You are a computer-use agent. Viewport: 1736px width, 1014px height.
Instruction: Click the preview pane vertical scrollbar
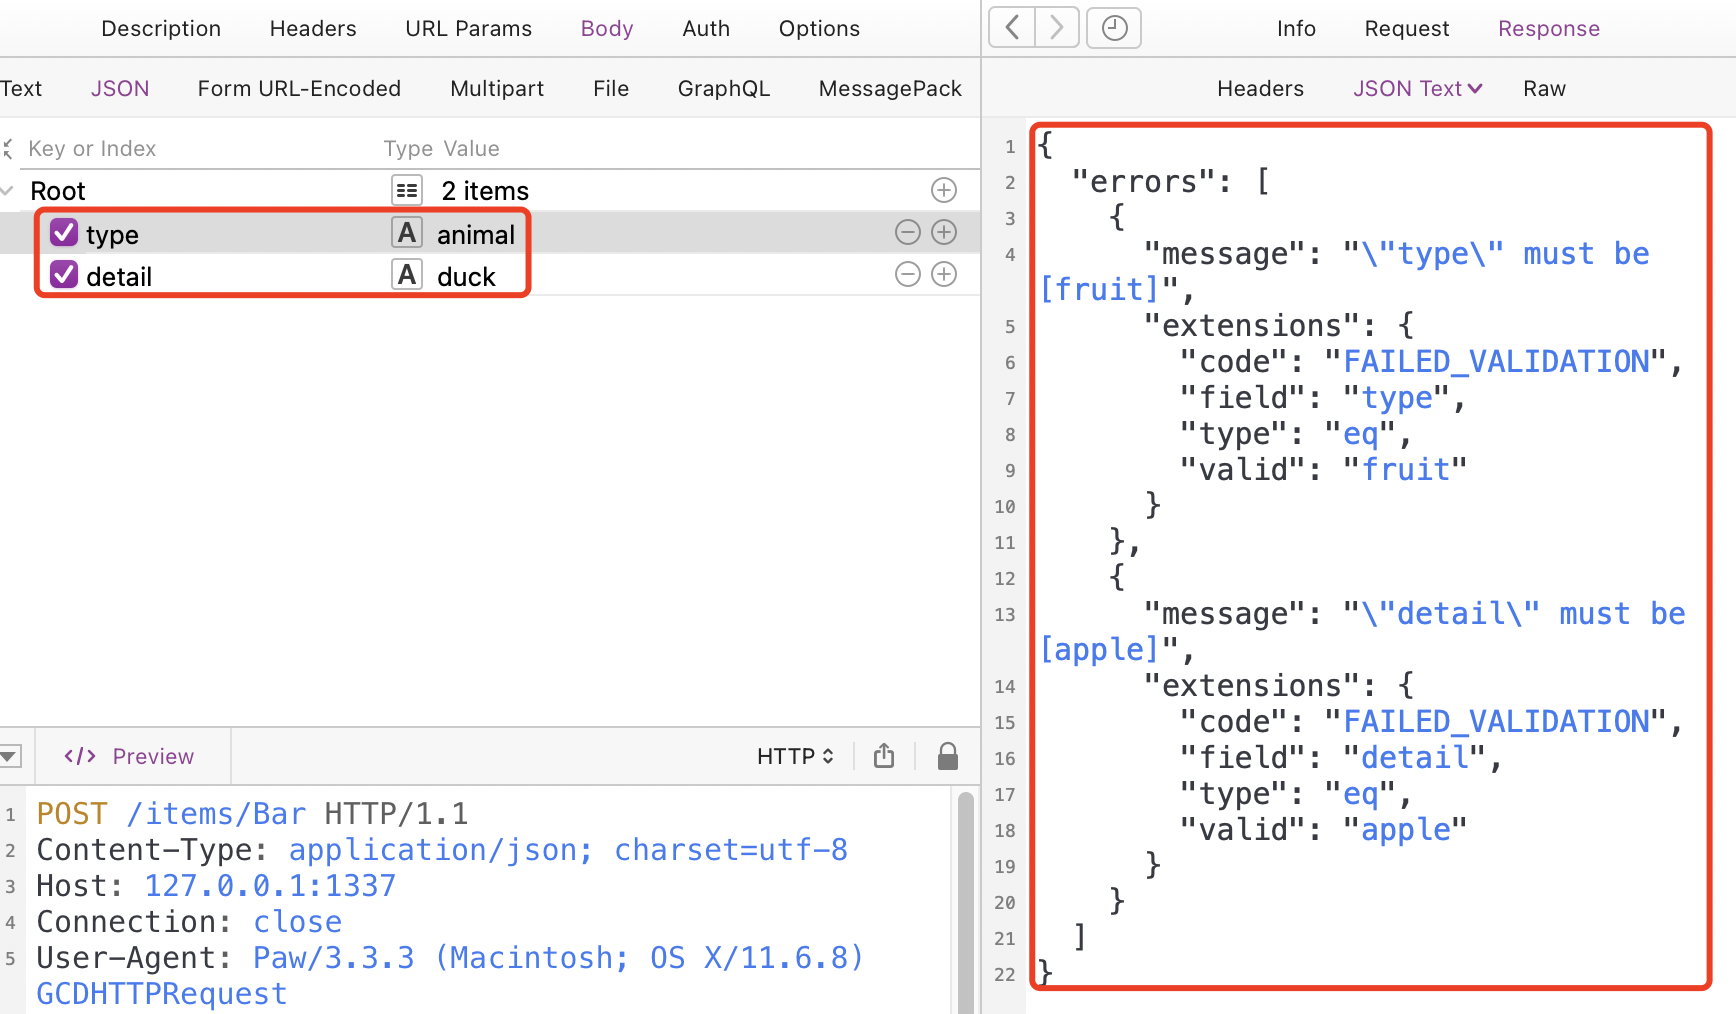pyautogui.click(x=965, y=902)
